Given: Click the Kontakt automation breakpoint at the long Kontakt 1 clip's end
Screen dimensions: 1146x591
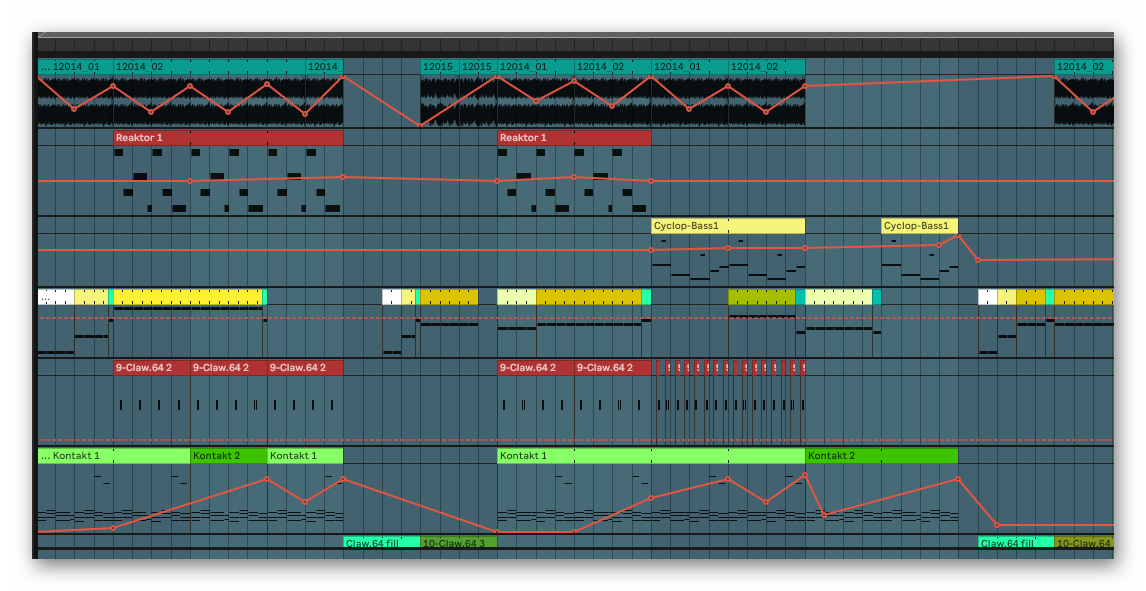Looking at the screenshot, I should click(805, 475).
